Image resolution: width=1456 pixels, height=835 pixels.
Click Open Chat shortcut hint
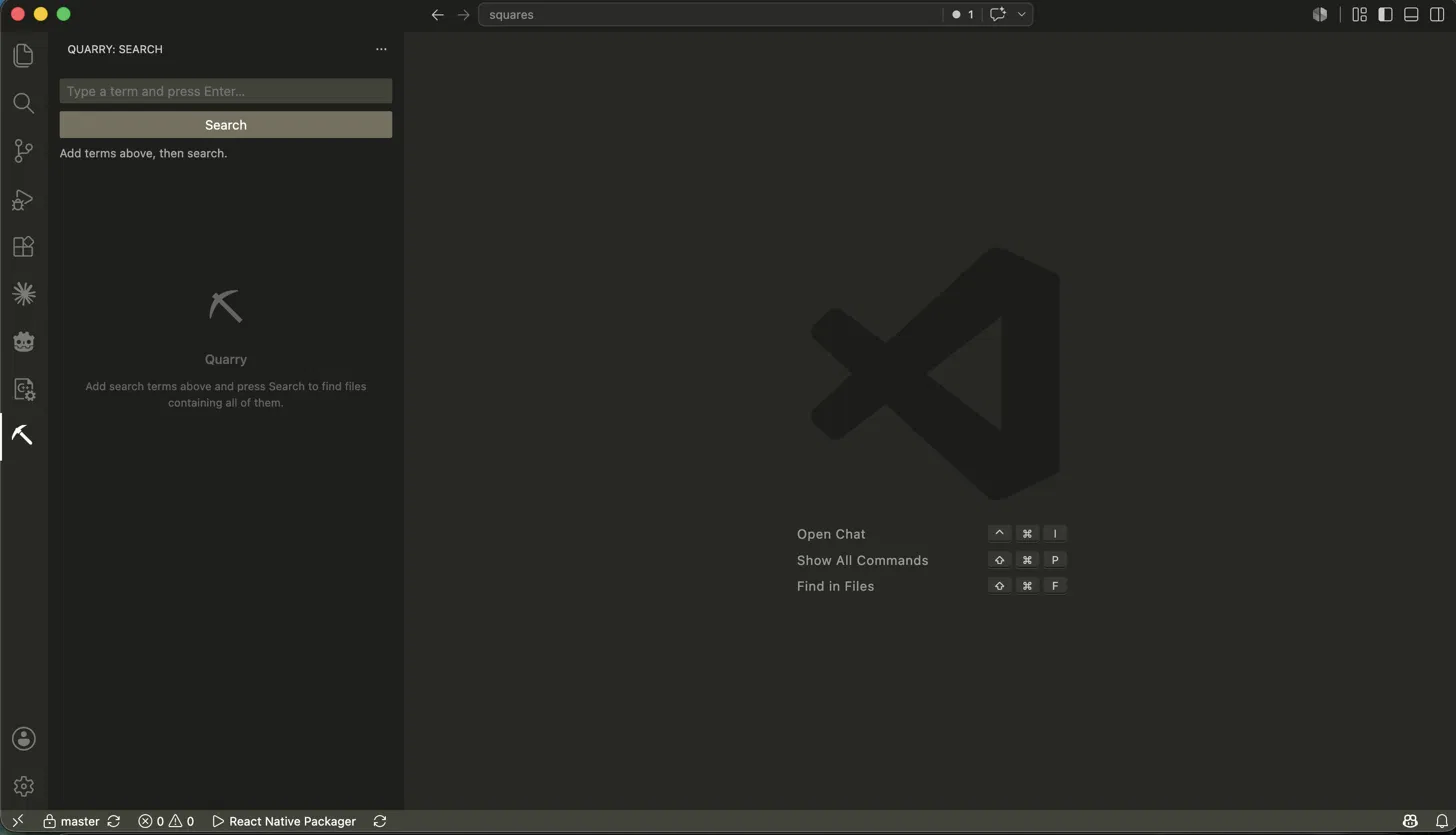(x=831, y=534)
